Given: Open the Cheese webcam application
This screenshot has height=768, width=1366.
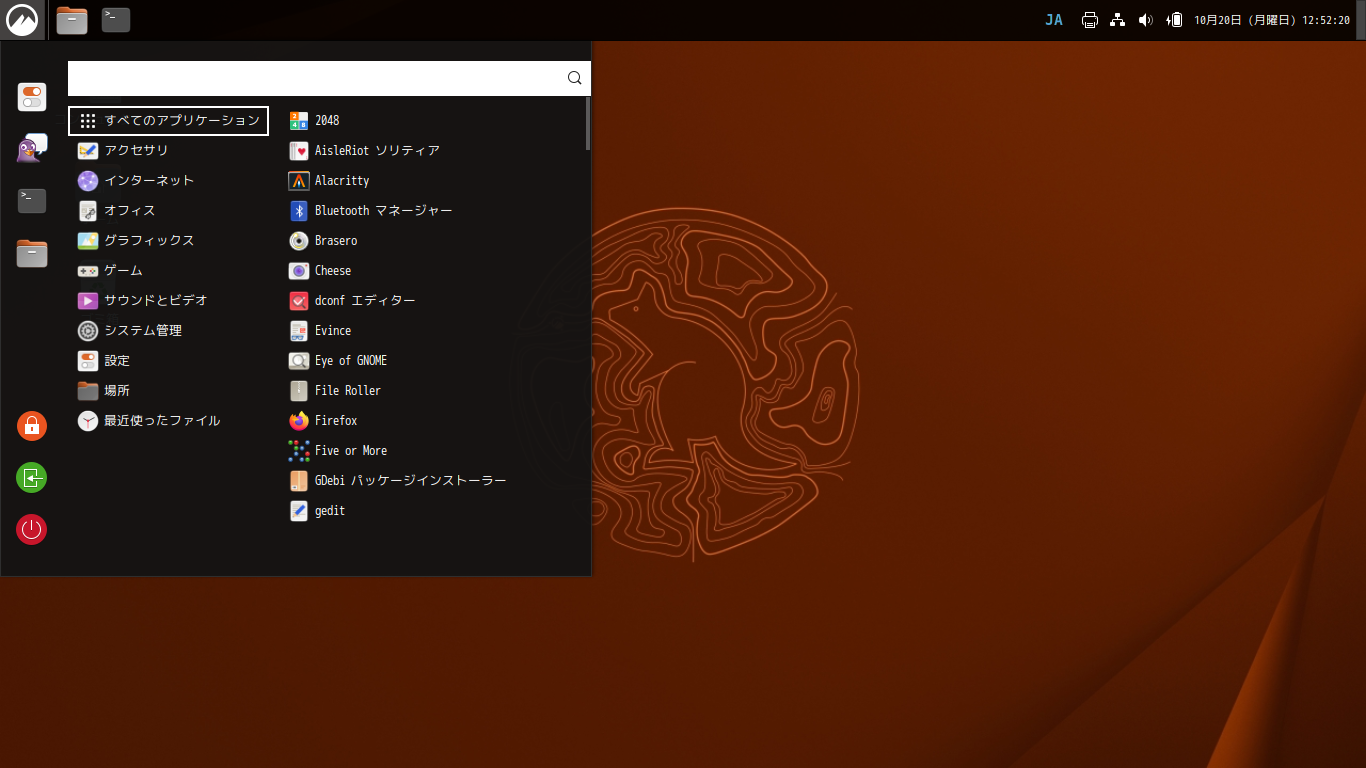Looking at the screenshot, I should (331, 270).
